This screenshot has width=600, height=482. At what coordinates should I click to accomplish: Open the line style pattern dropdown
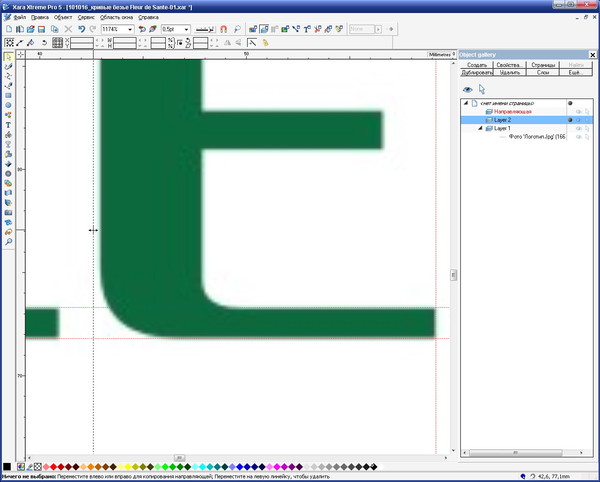point(205,29)
